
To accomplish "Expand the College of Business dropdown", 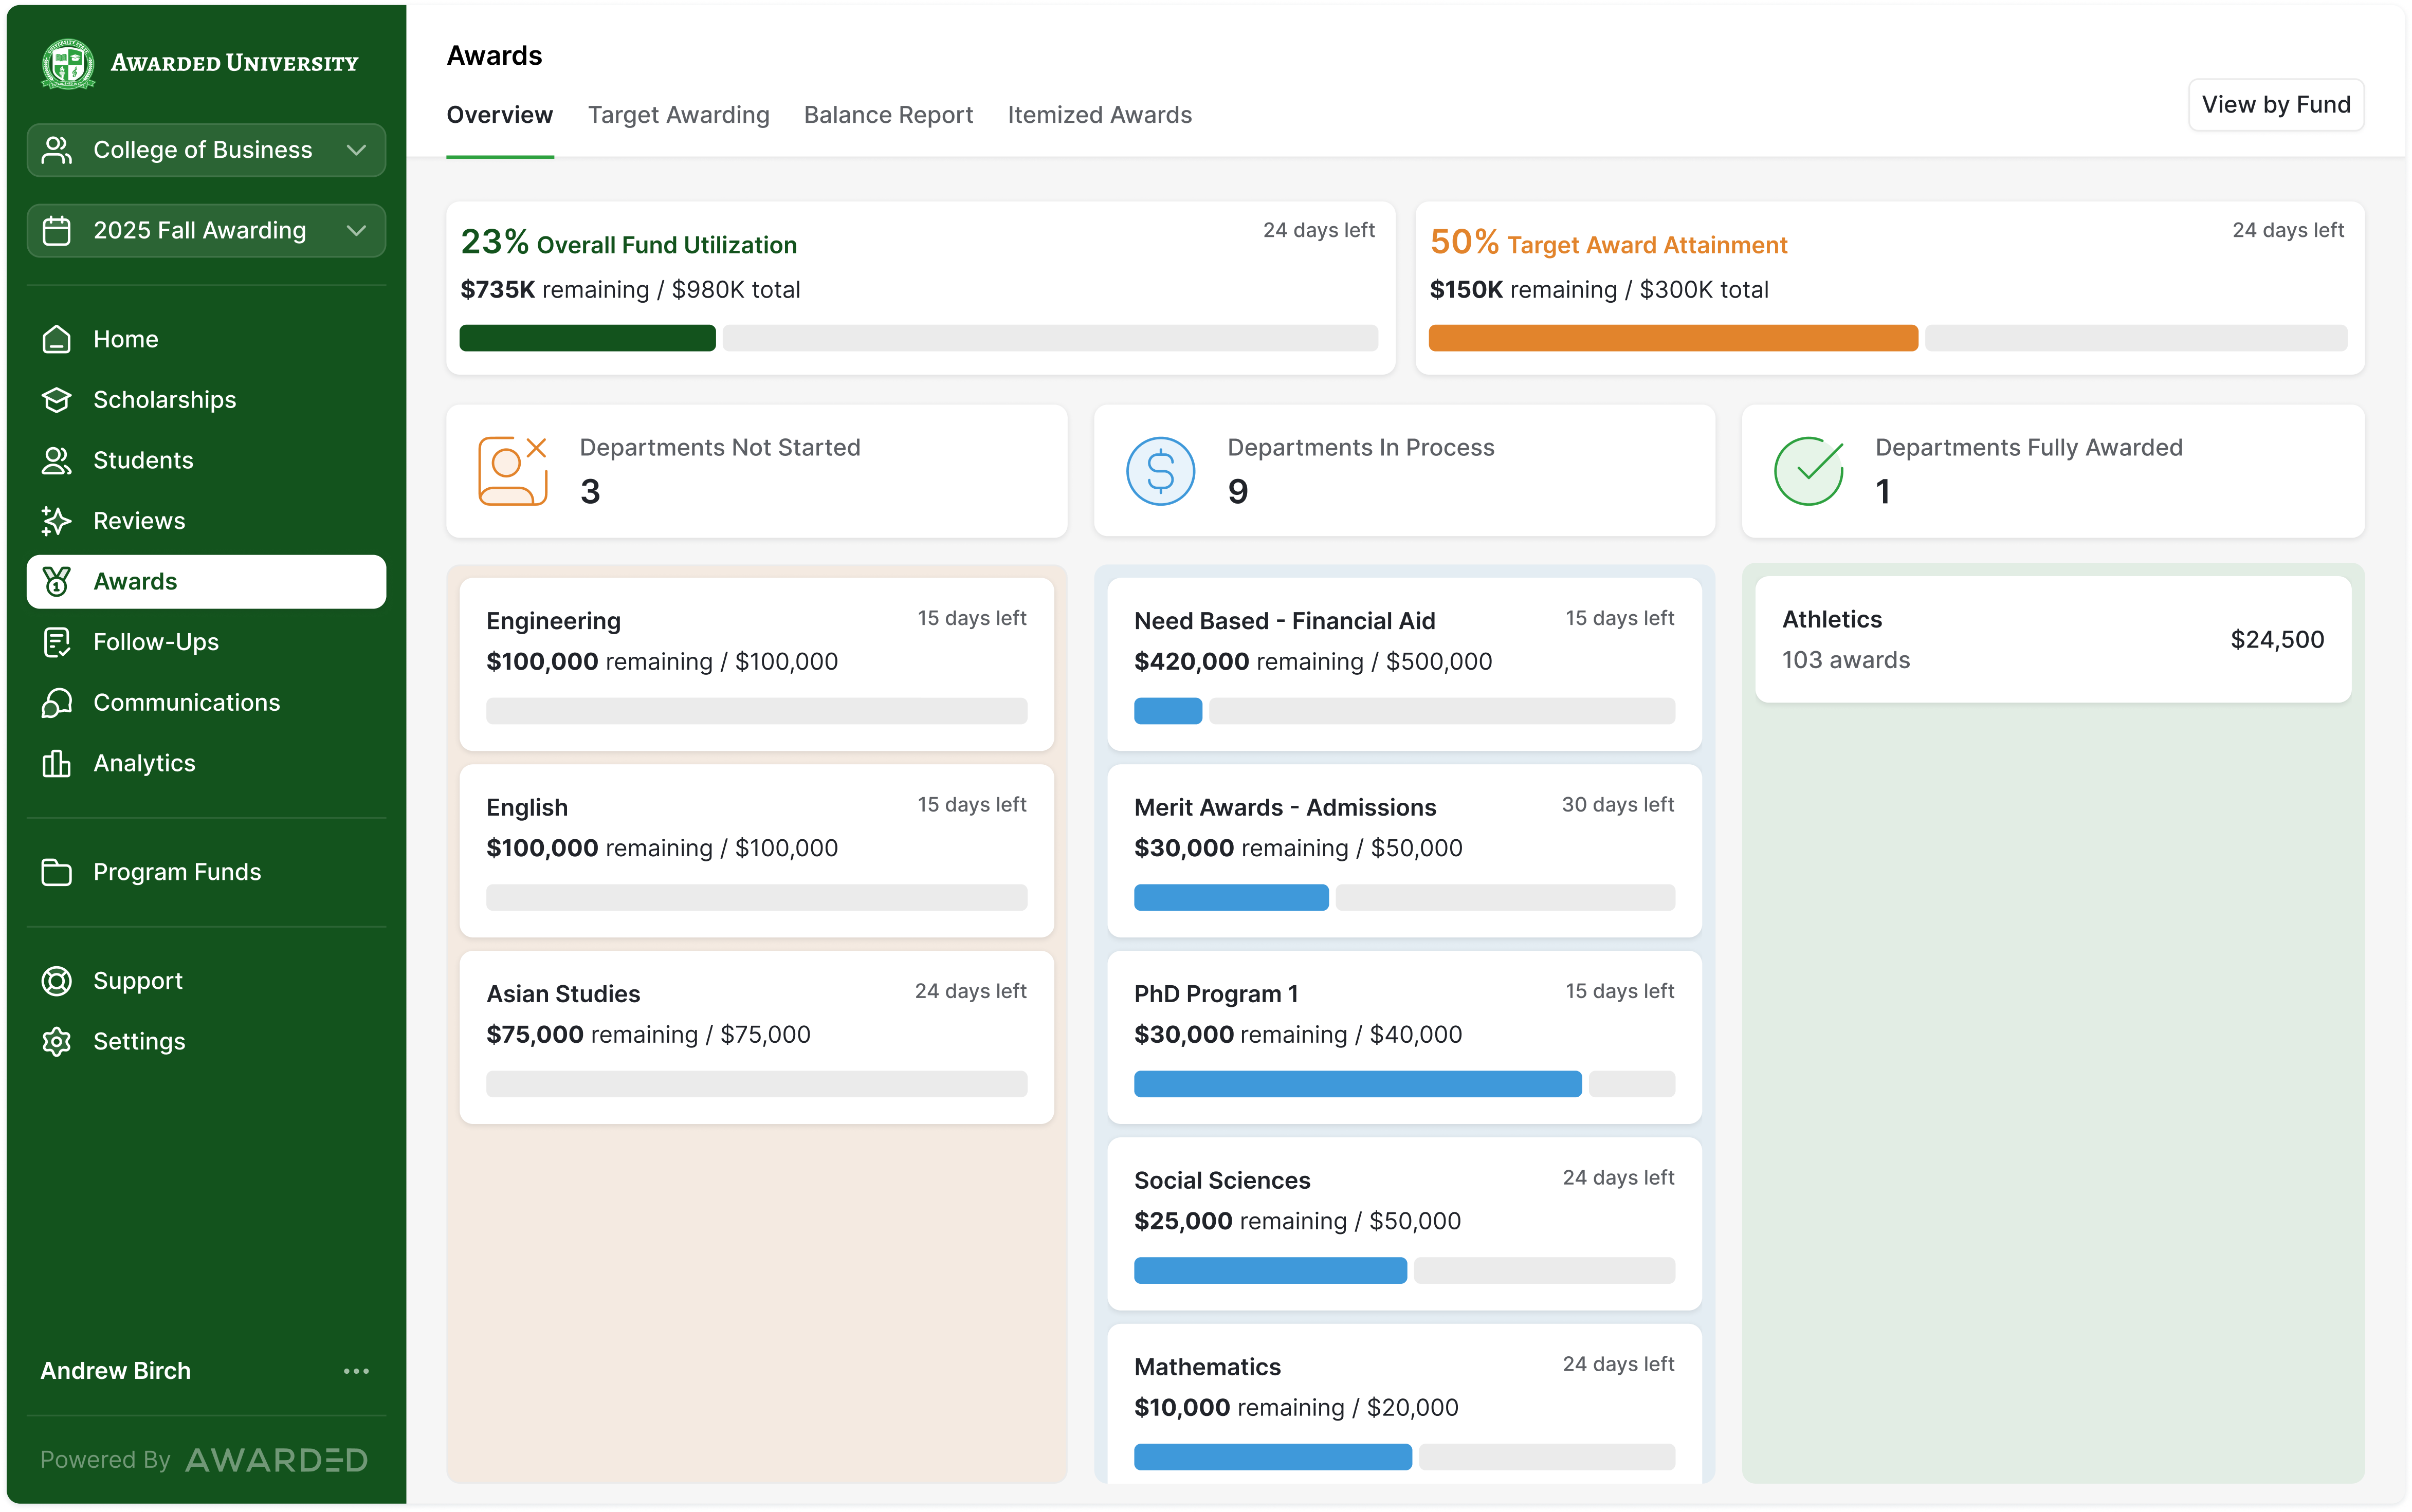I will click(206, 150).
